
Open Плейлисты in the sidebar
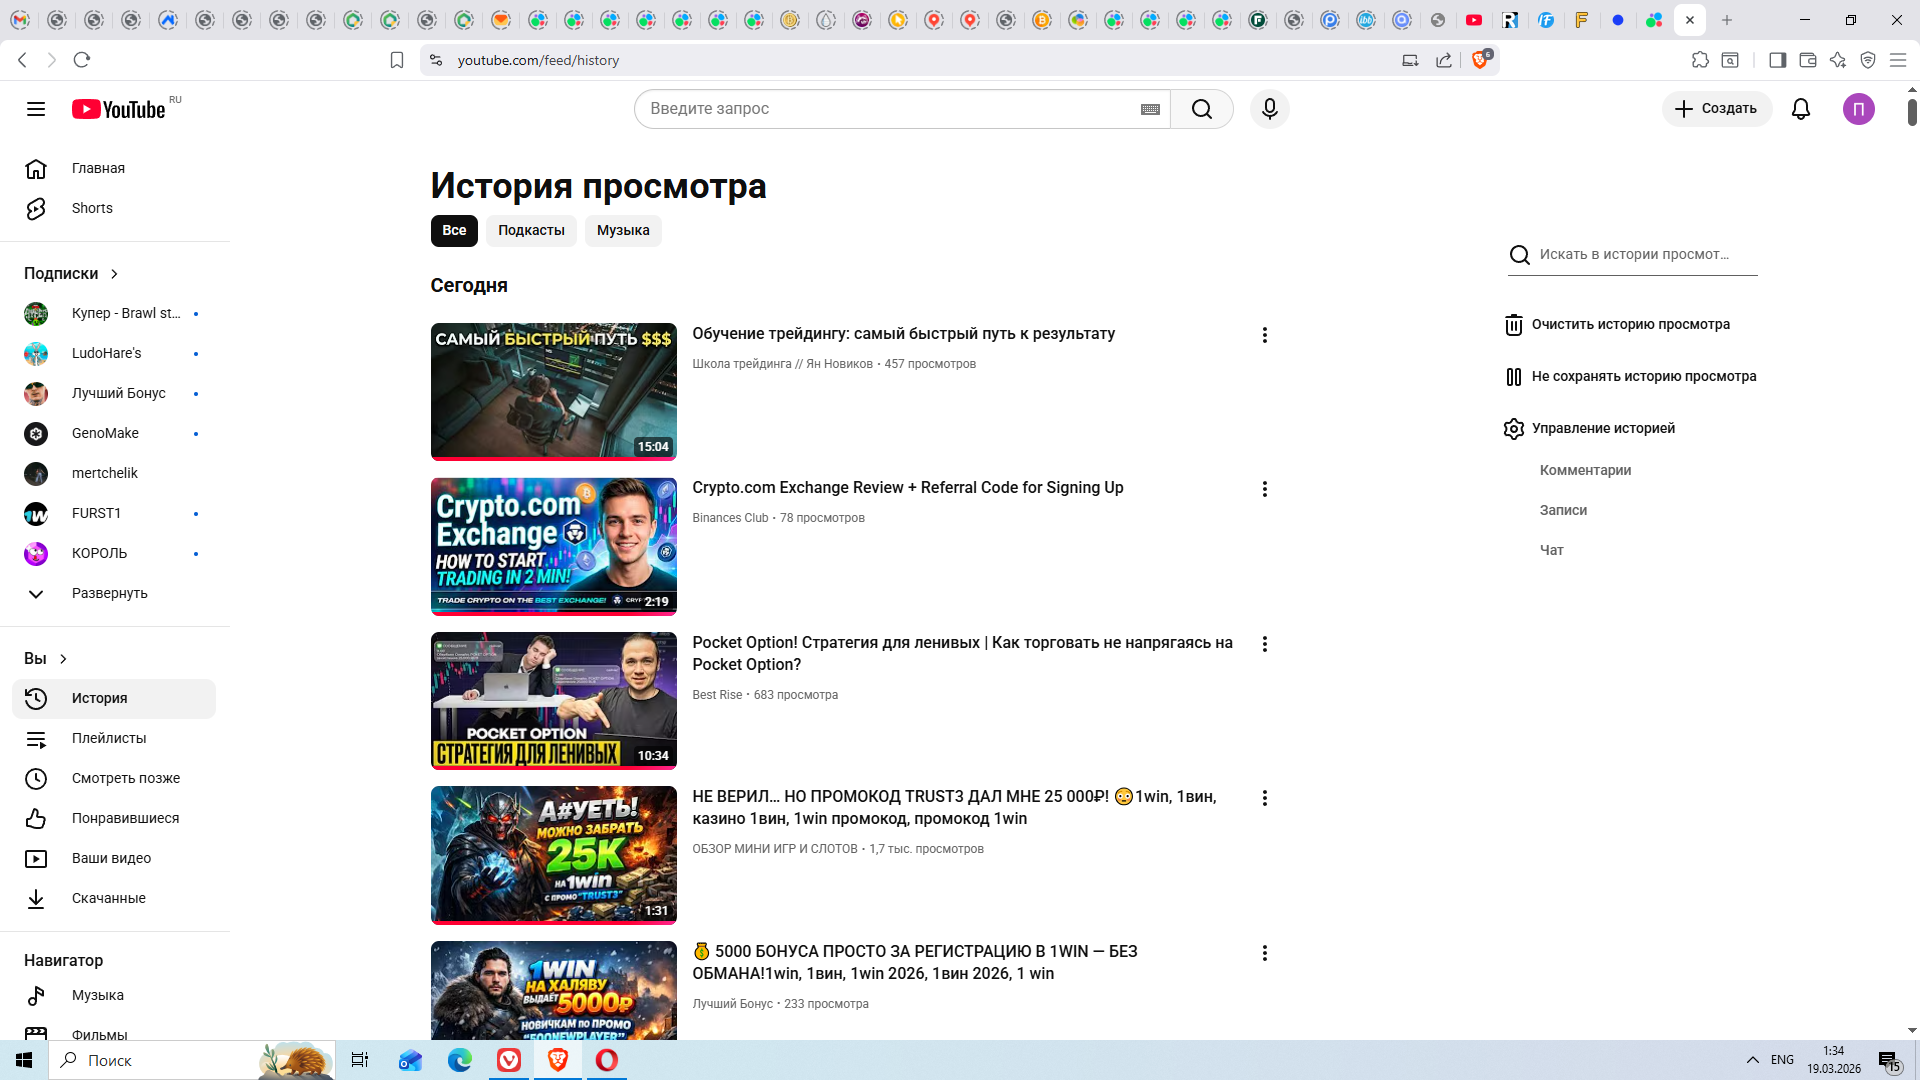click(x=108, y=738)
